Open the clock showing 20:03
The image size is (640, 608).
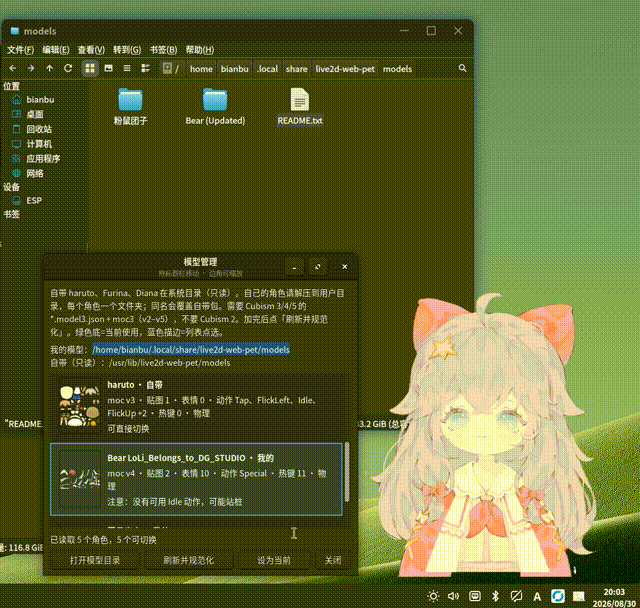point(614,597)
